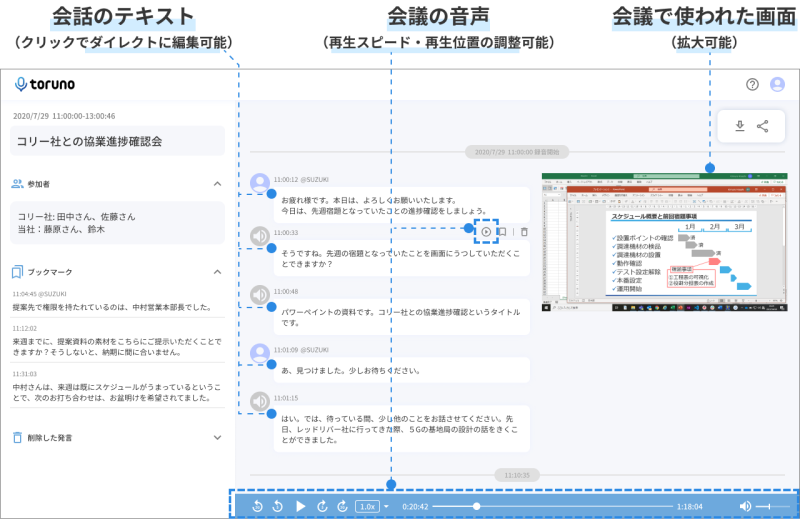Open the 1.0x playback speed dropdown
Screen dimensions: 800x519
tap(386, 507)
